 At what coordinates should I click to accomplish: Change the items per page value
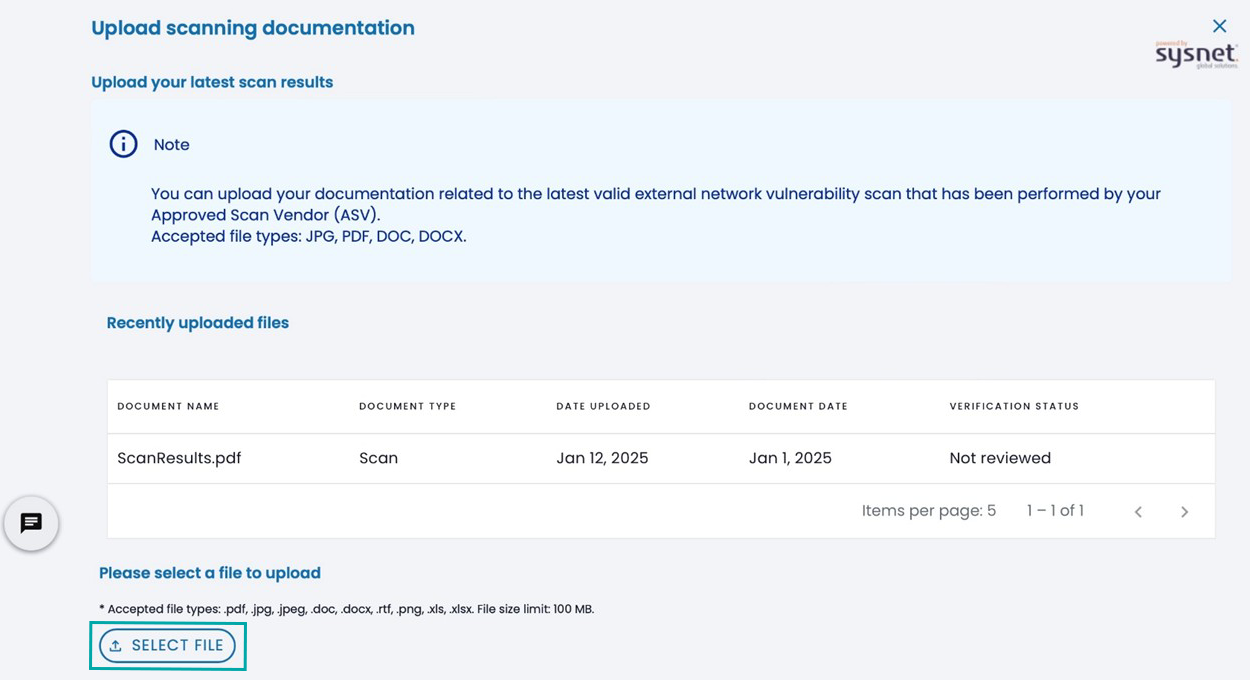tap(991, 511)
